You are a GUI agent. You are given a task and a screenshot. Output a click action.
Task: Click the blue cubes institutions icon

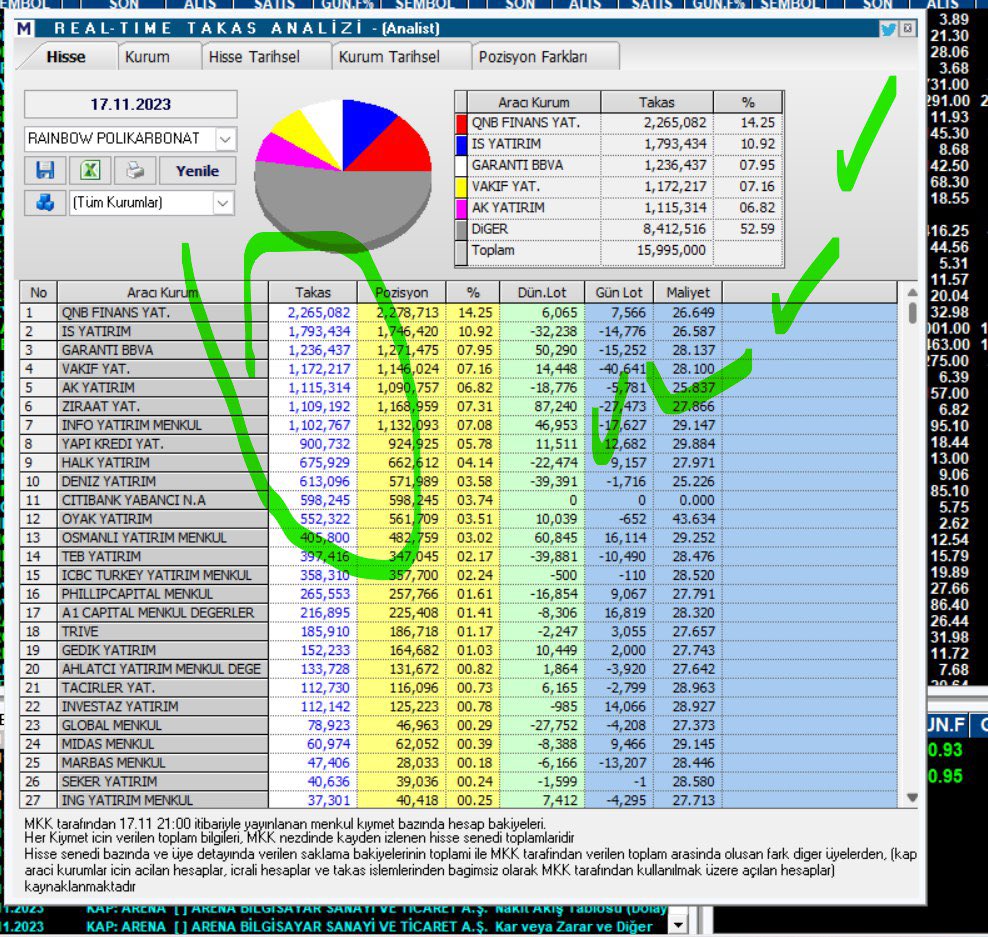click(x=45, y=203)
